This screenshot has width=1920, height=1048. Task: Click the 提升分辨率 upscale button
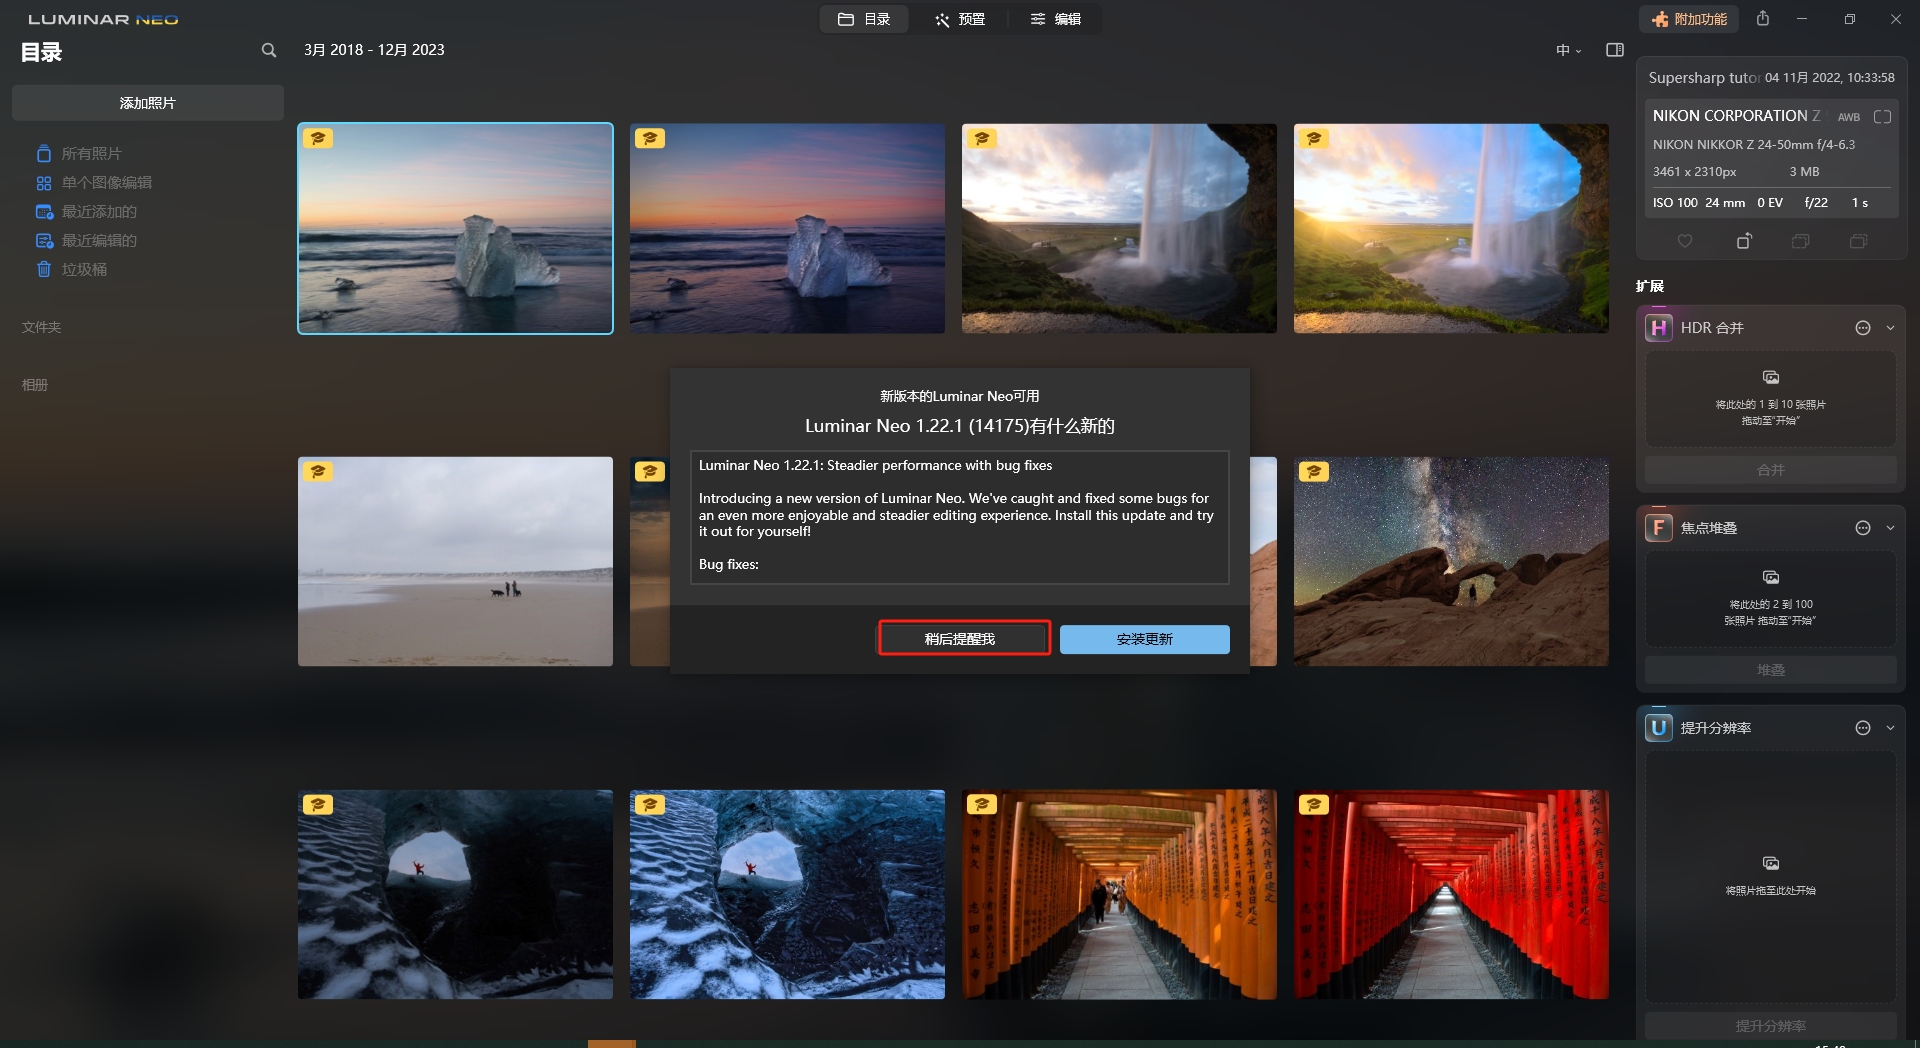tap(1771, 1026)
